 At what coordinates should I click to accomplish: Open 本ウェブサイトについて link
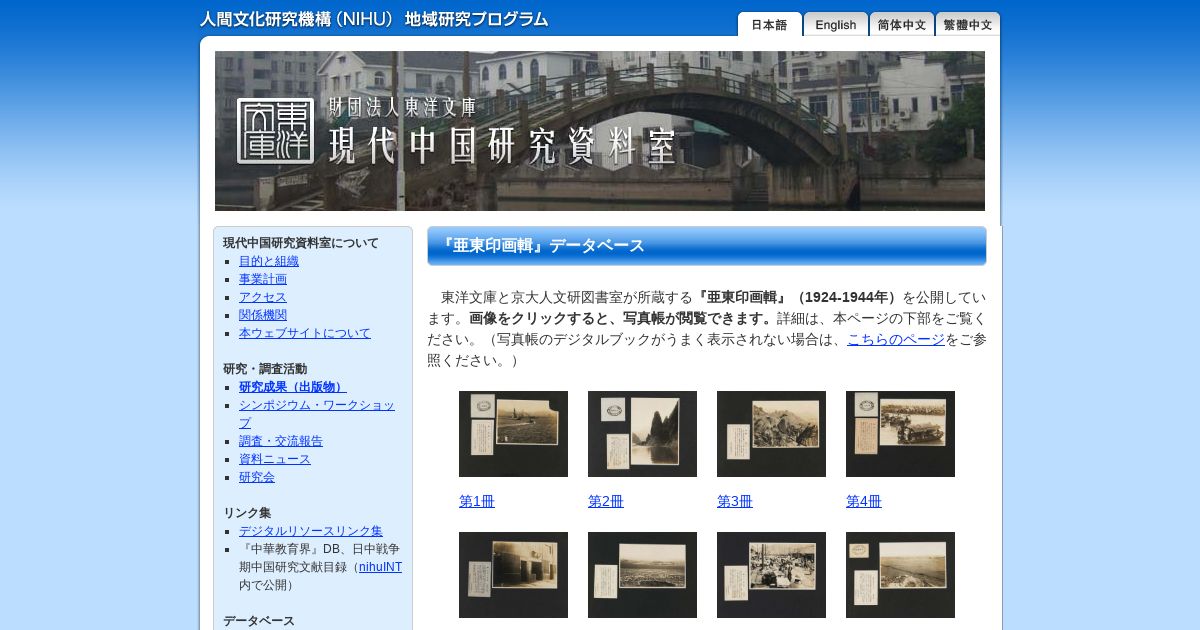point(305,333)
